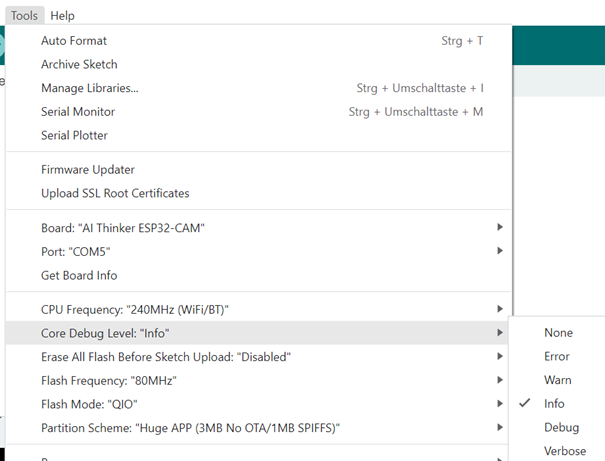Image resolution: width=605 pixels, height=461 pixels.
Task: Pick the Debug level option
Action: click(561, 427)
